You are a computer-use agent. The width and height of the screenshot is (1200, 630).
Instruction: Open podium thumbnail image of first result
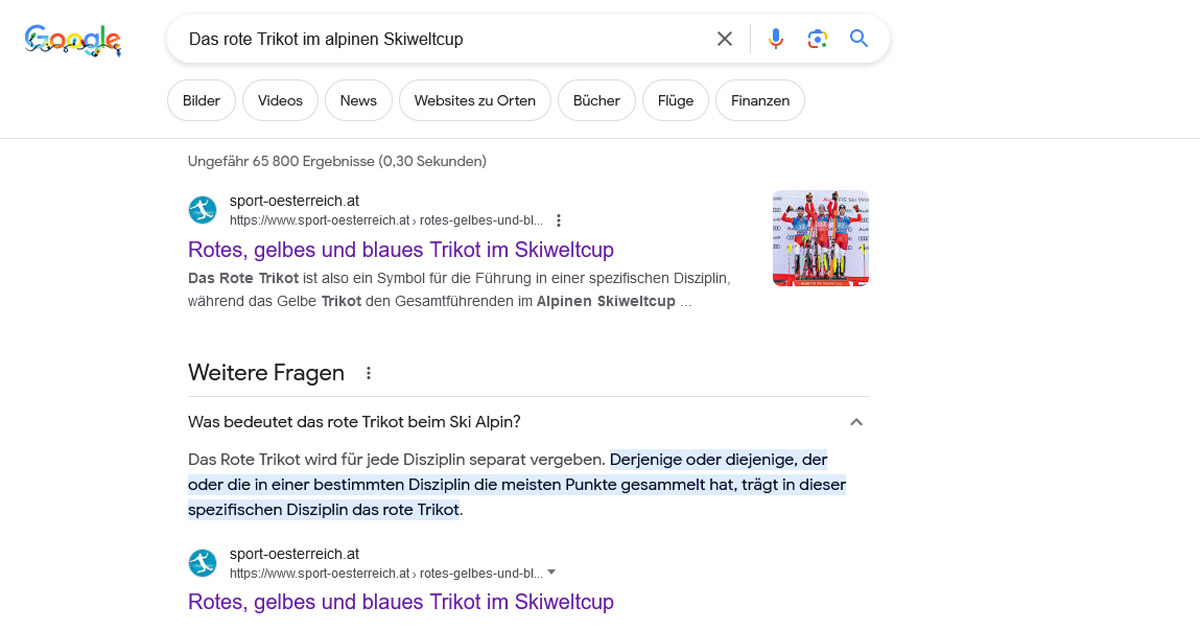(821, 238)
